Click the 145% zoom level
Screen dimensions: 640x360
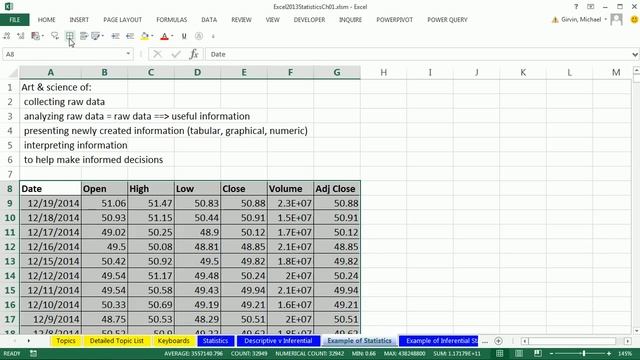(x=625, y=353)
